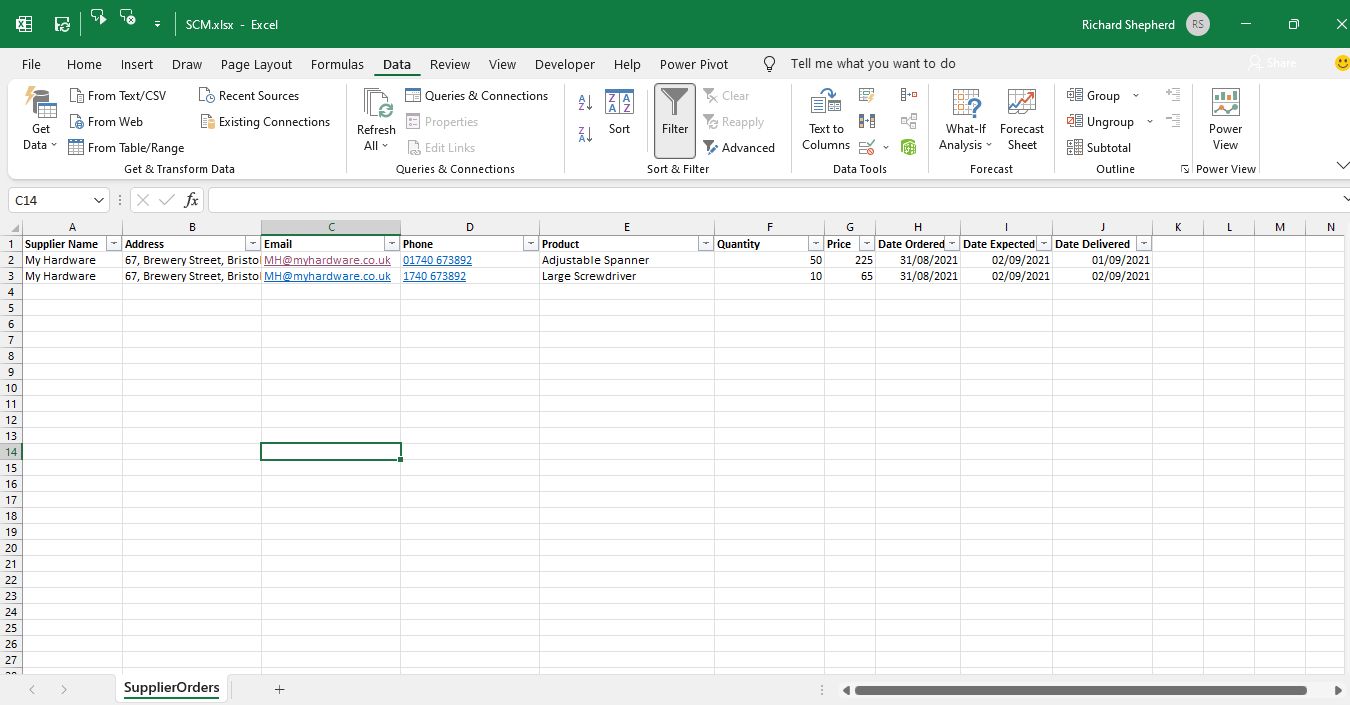Screen dimensions: 1350x705
Task: Click the Data Validation icon
Action: pos(866,147)
